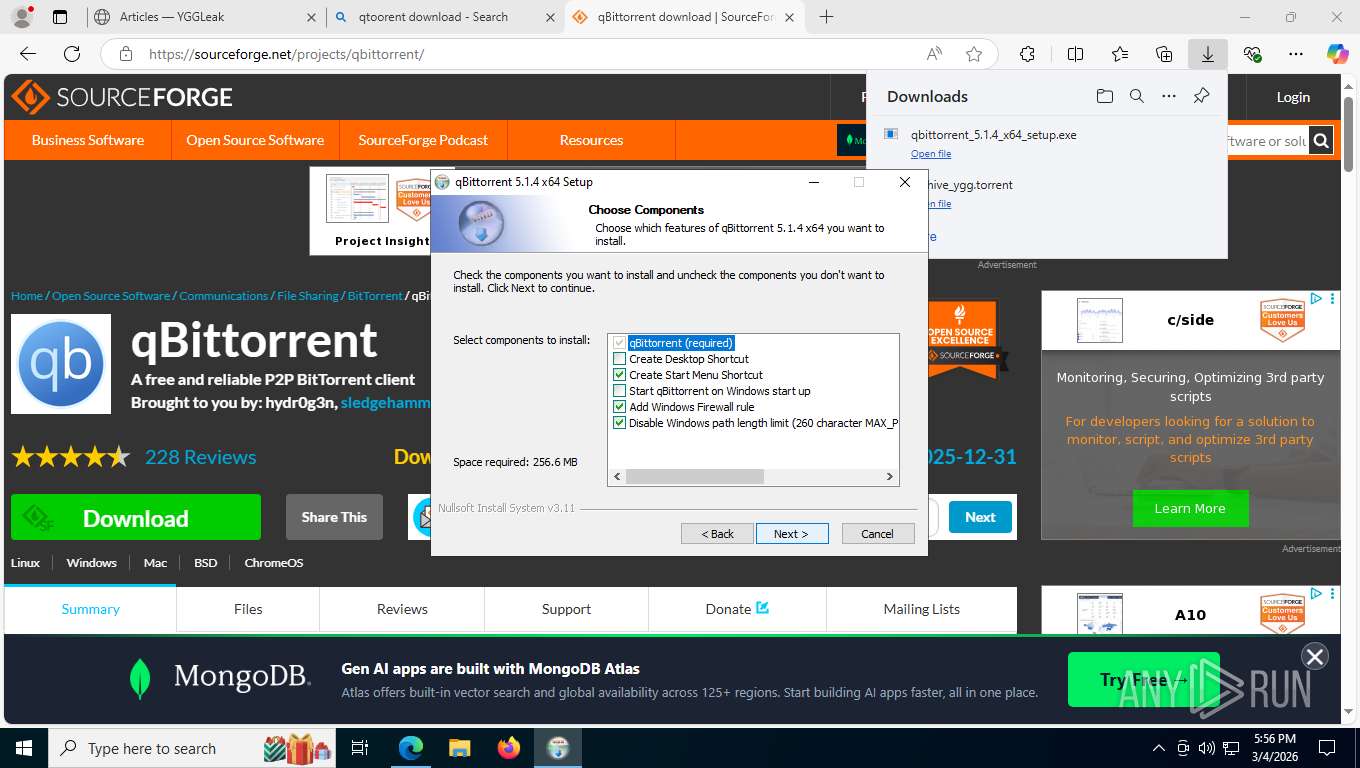Open Collections icon in Edge toolbar
The width and height of the screenshot is (1360, 768).
point(1164,54)
